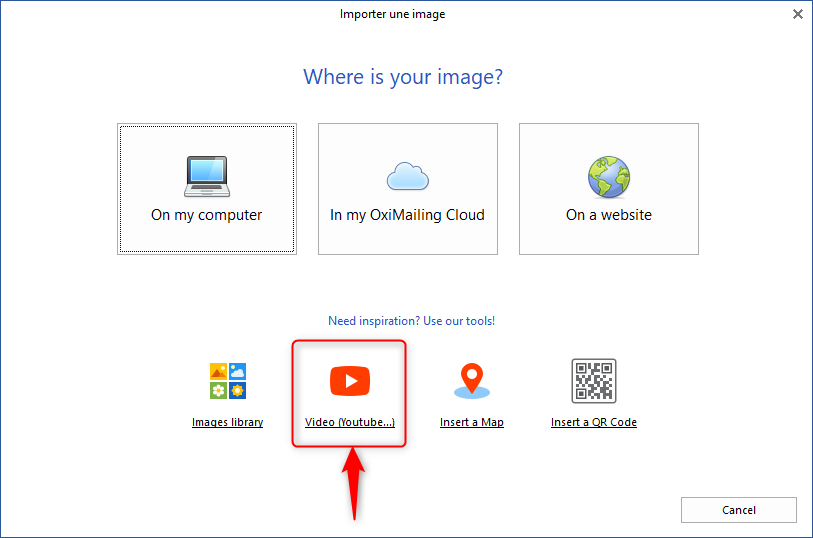Screen dimensions: 813x538
Task: Click the QR code icon
Action: click(594, 381)
